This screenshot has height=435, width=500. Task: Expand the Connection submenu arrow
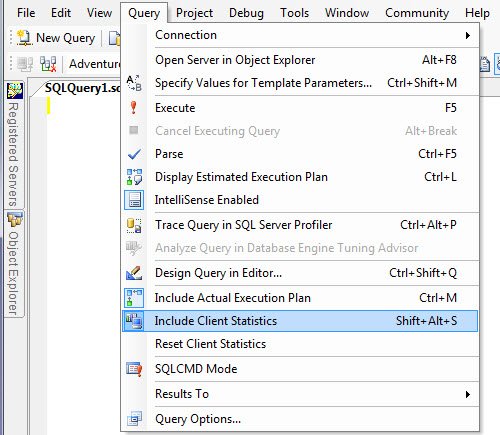(x=468, y=35)
